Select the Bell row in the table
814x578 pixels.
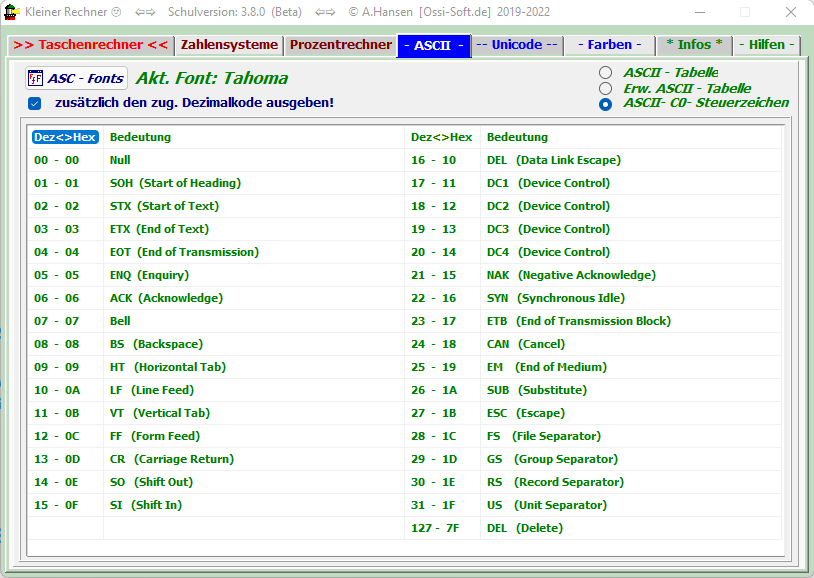(120, 321)
